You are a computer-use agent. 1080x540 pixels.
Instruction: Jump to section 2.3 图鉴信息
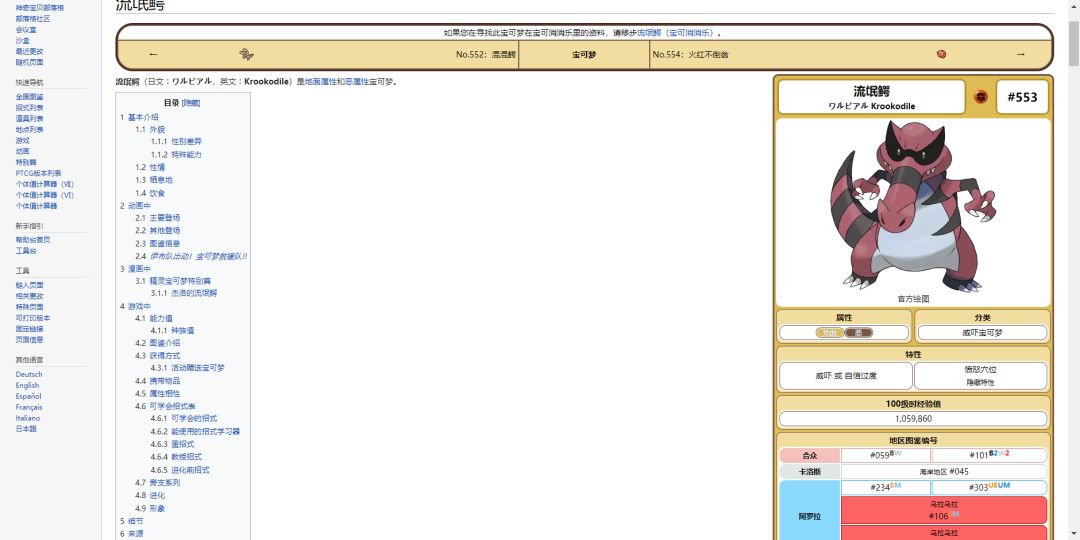(158, 243)
